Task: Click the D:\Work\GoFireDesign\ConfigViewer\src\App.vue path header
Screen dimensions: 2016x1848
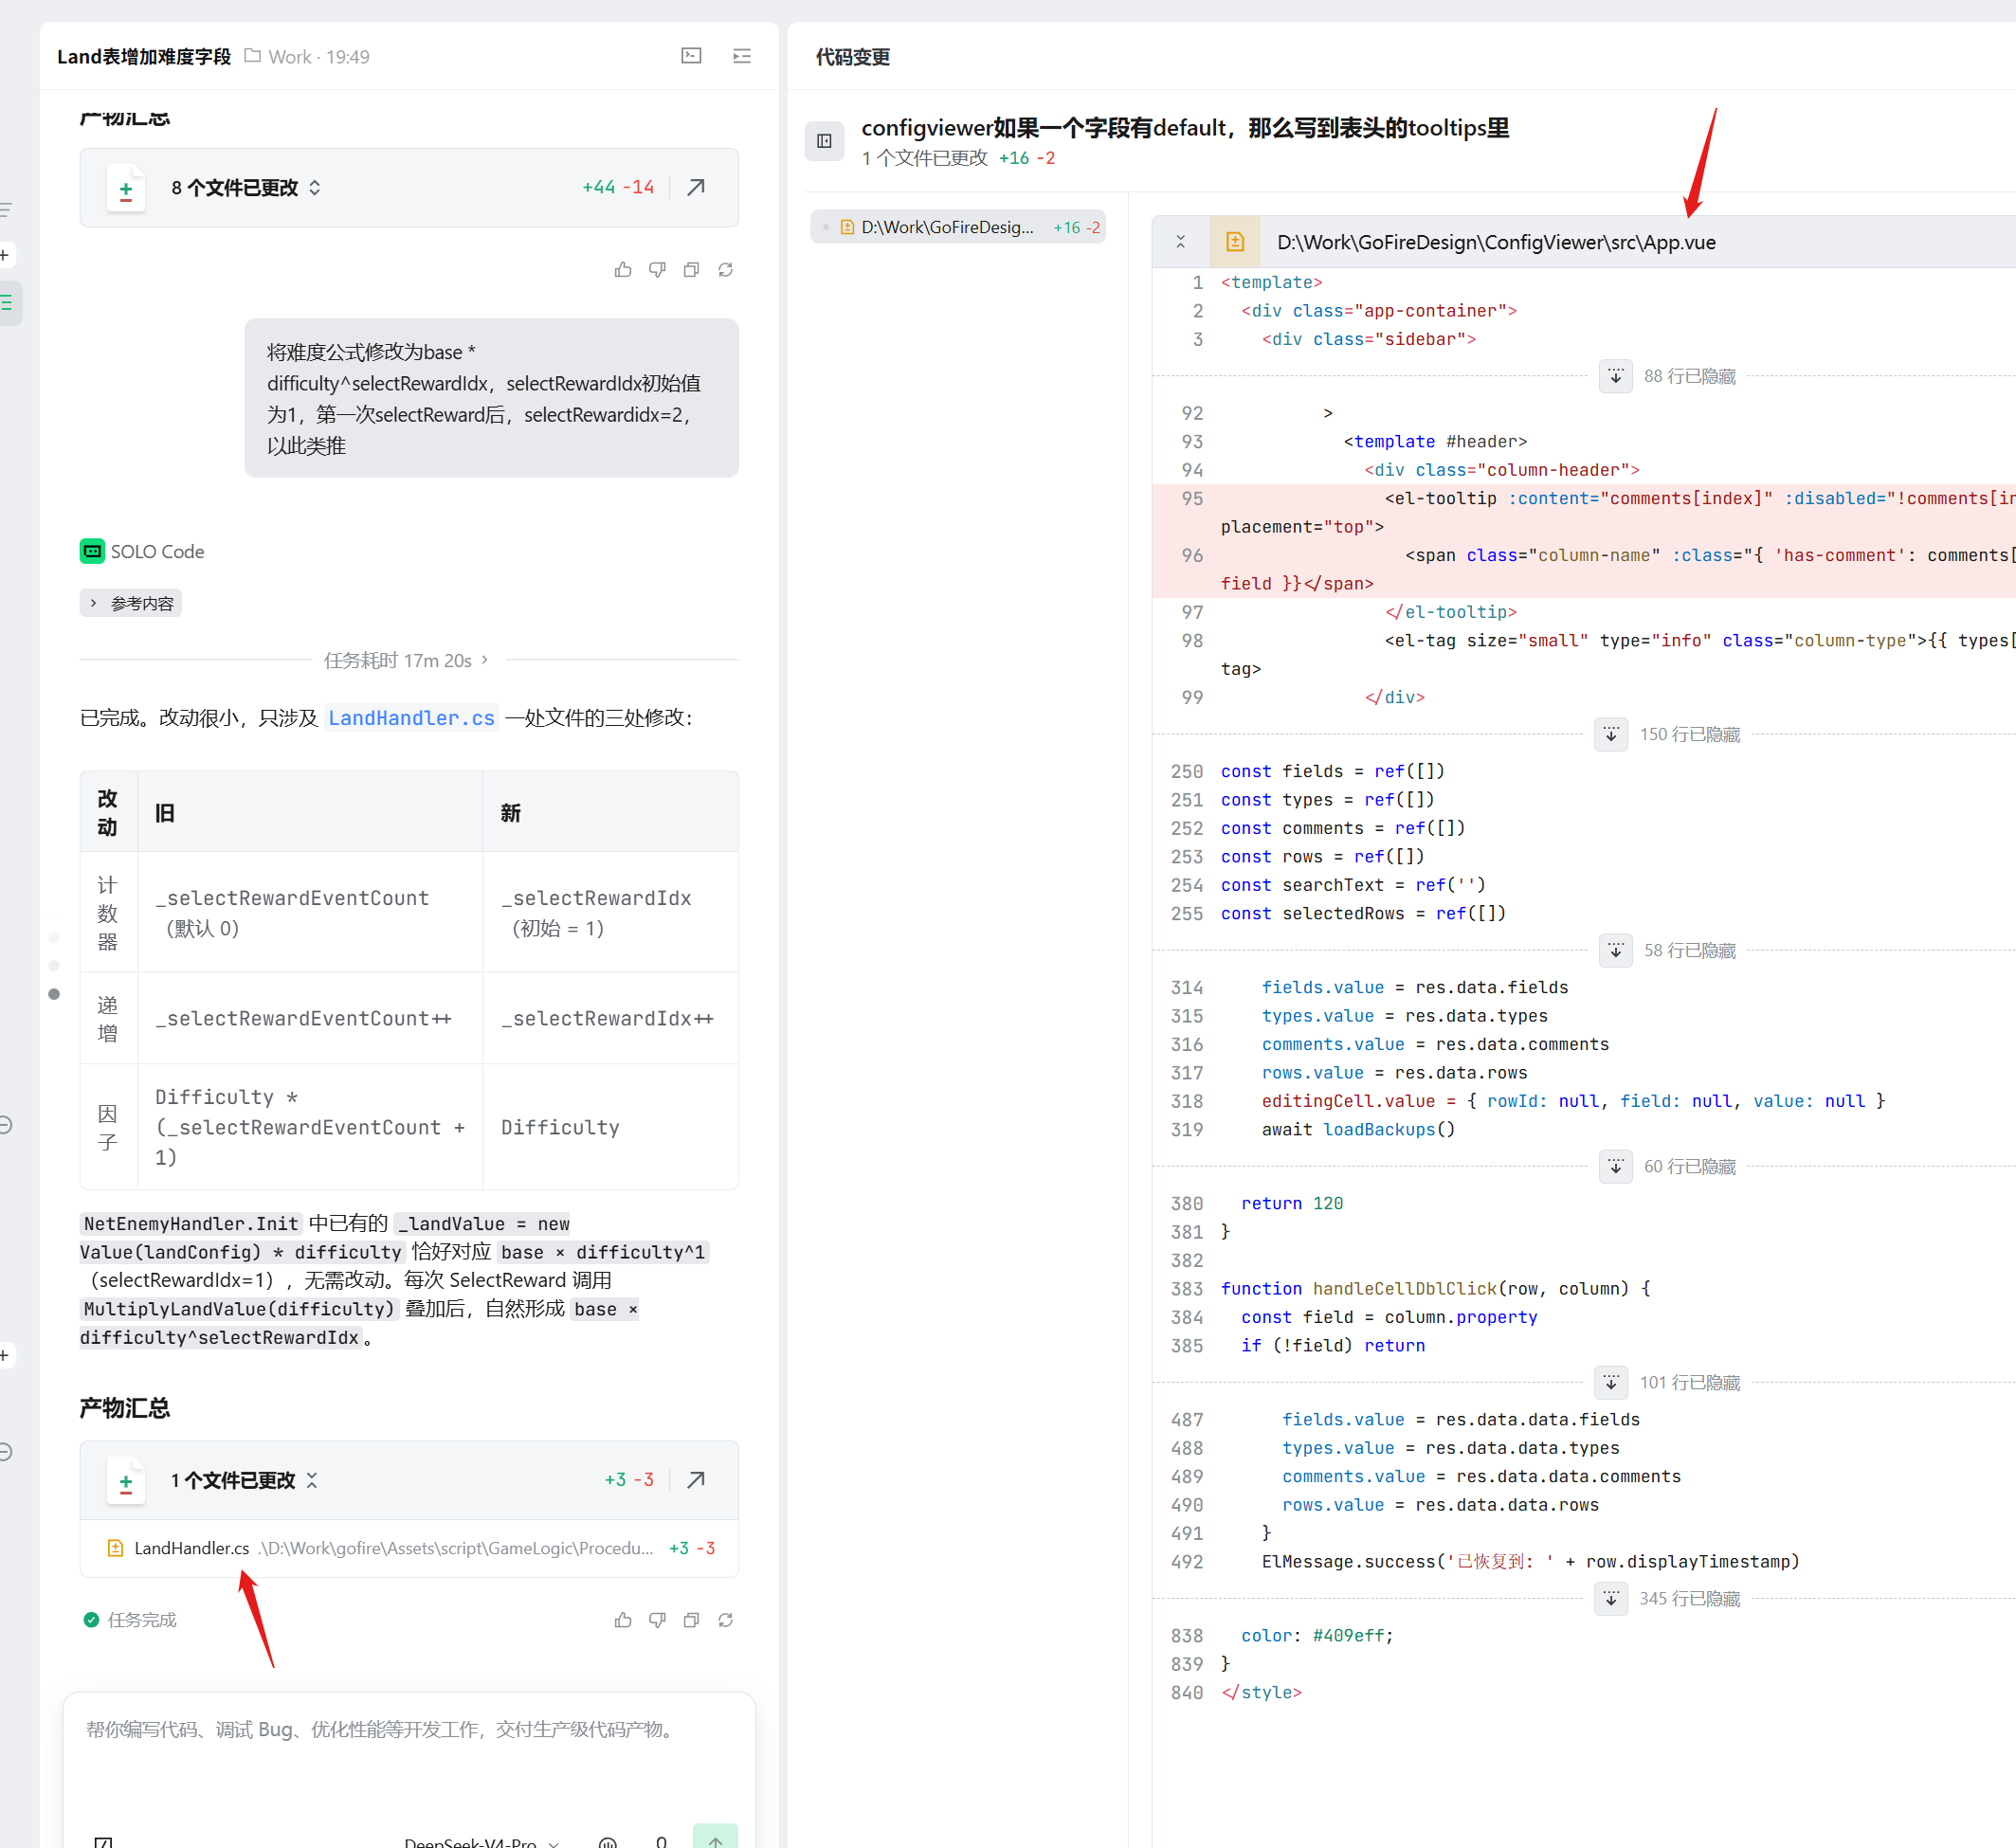Action: (1496, 242)
